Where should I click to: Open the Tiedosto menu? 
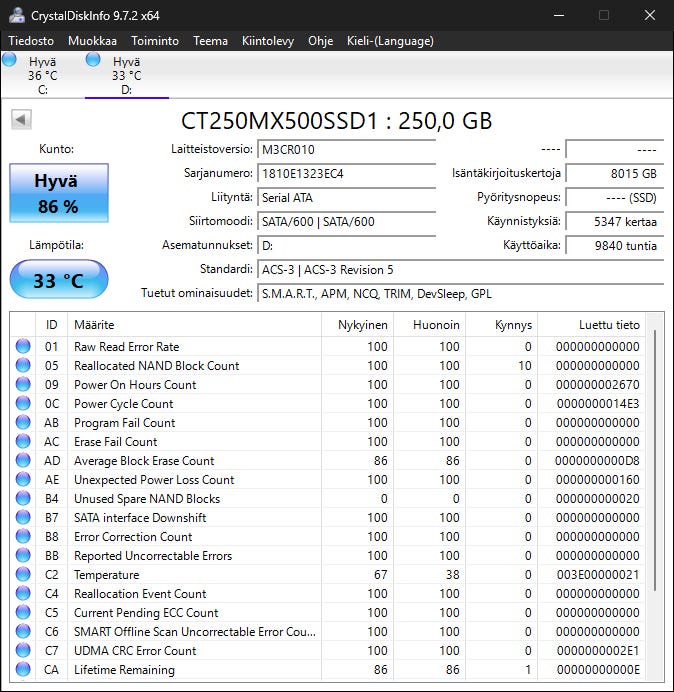click(32, 41)
